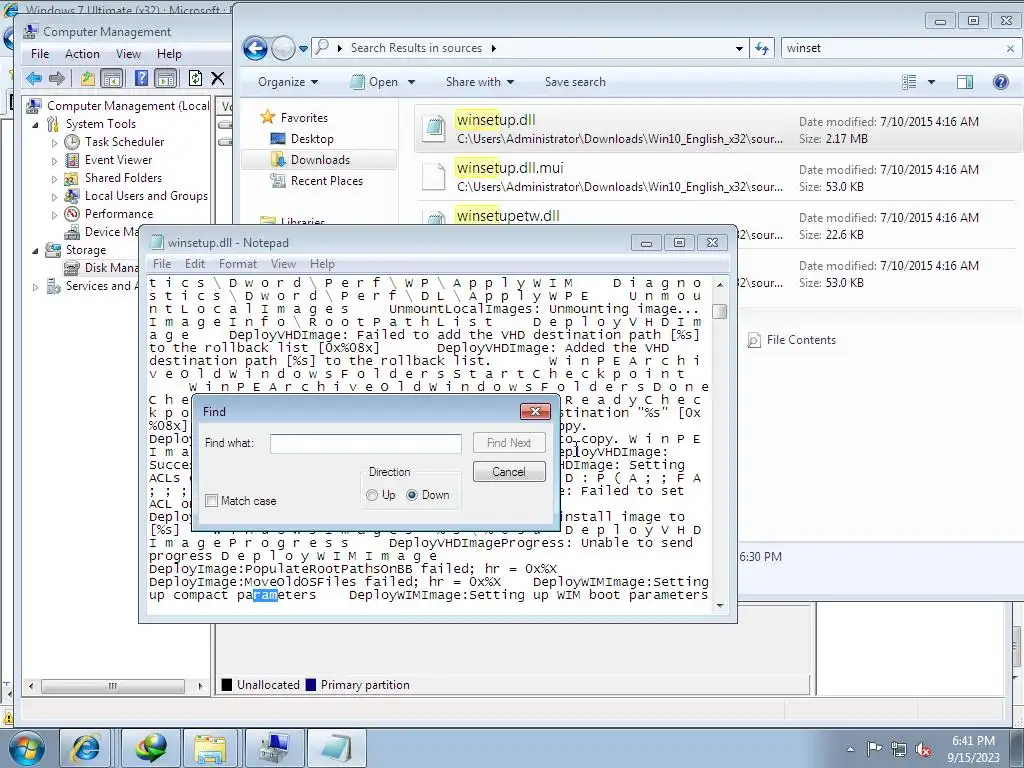Open the Notepad File menu

[162, 264]
